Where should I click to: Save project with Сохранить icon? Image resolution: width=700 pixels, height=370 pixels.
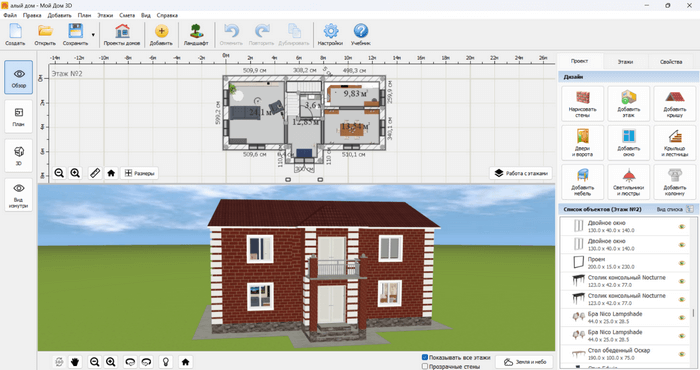click(75, 34)
